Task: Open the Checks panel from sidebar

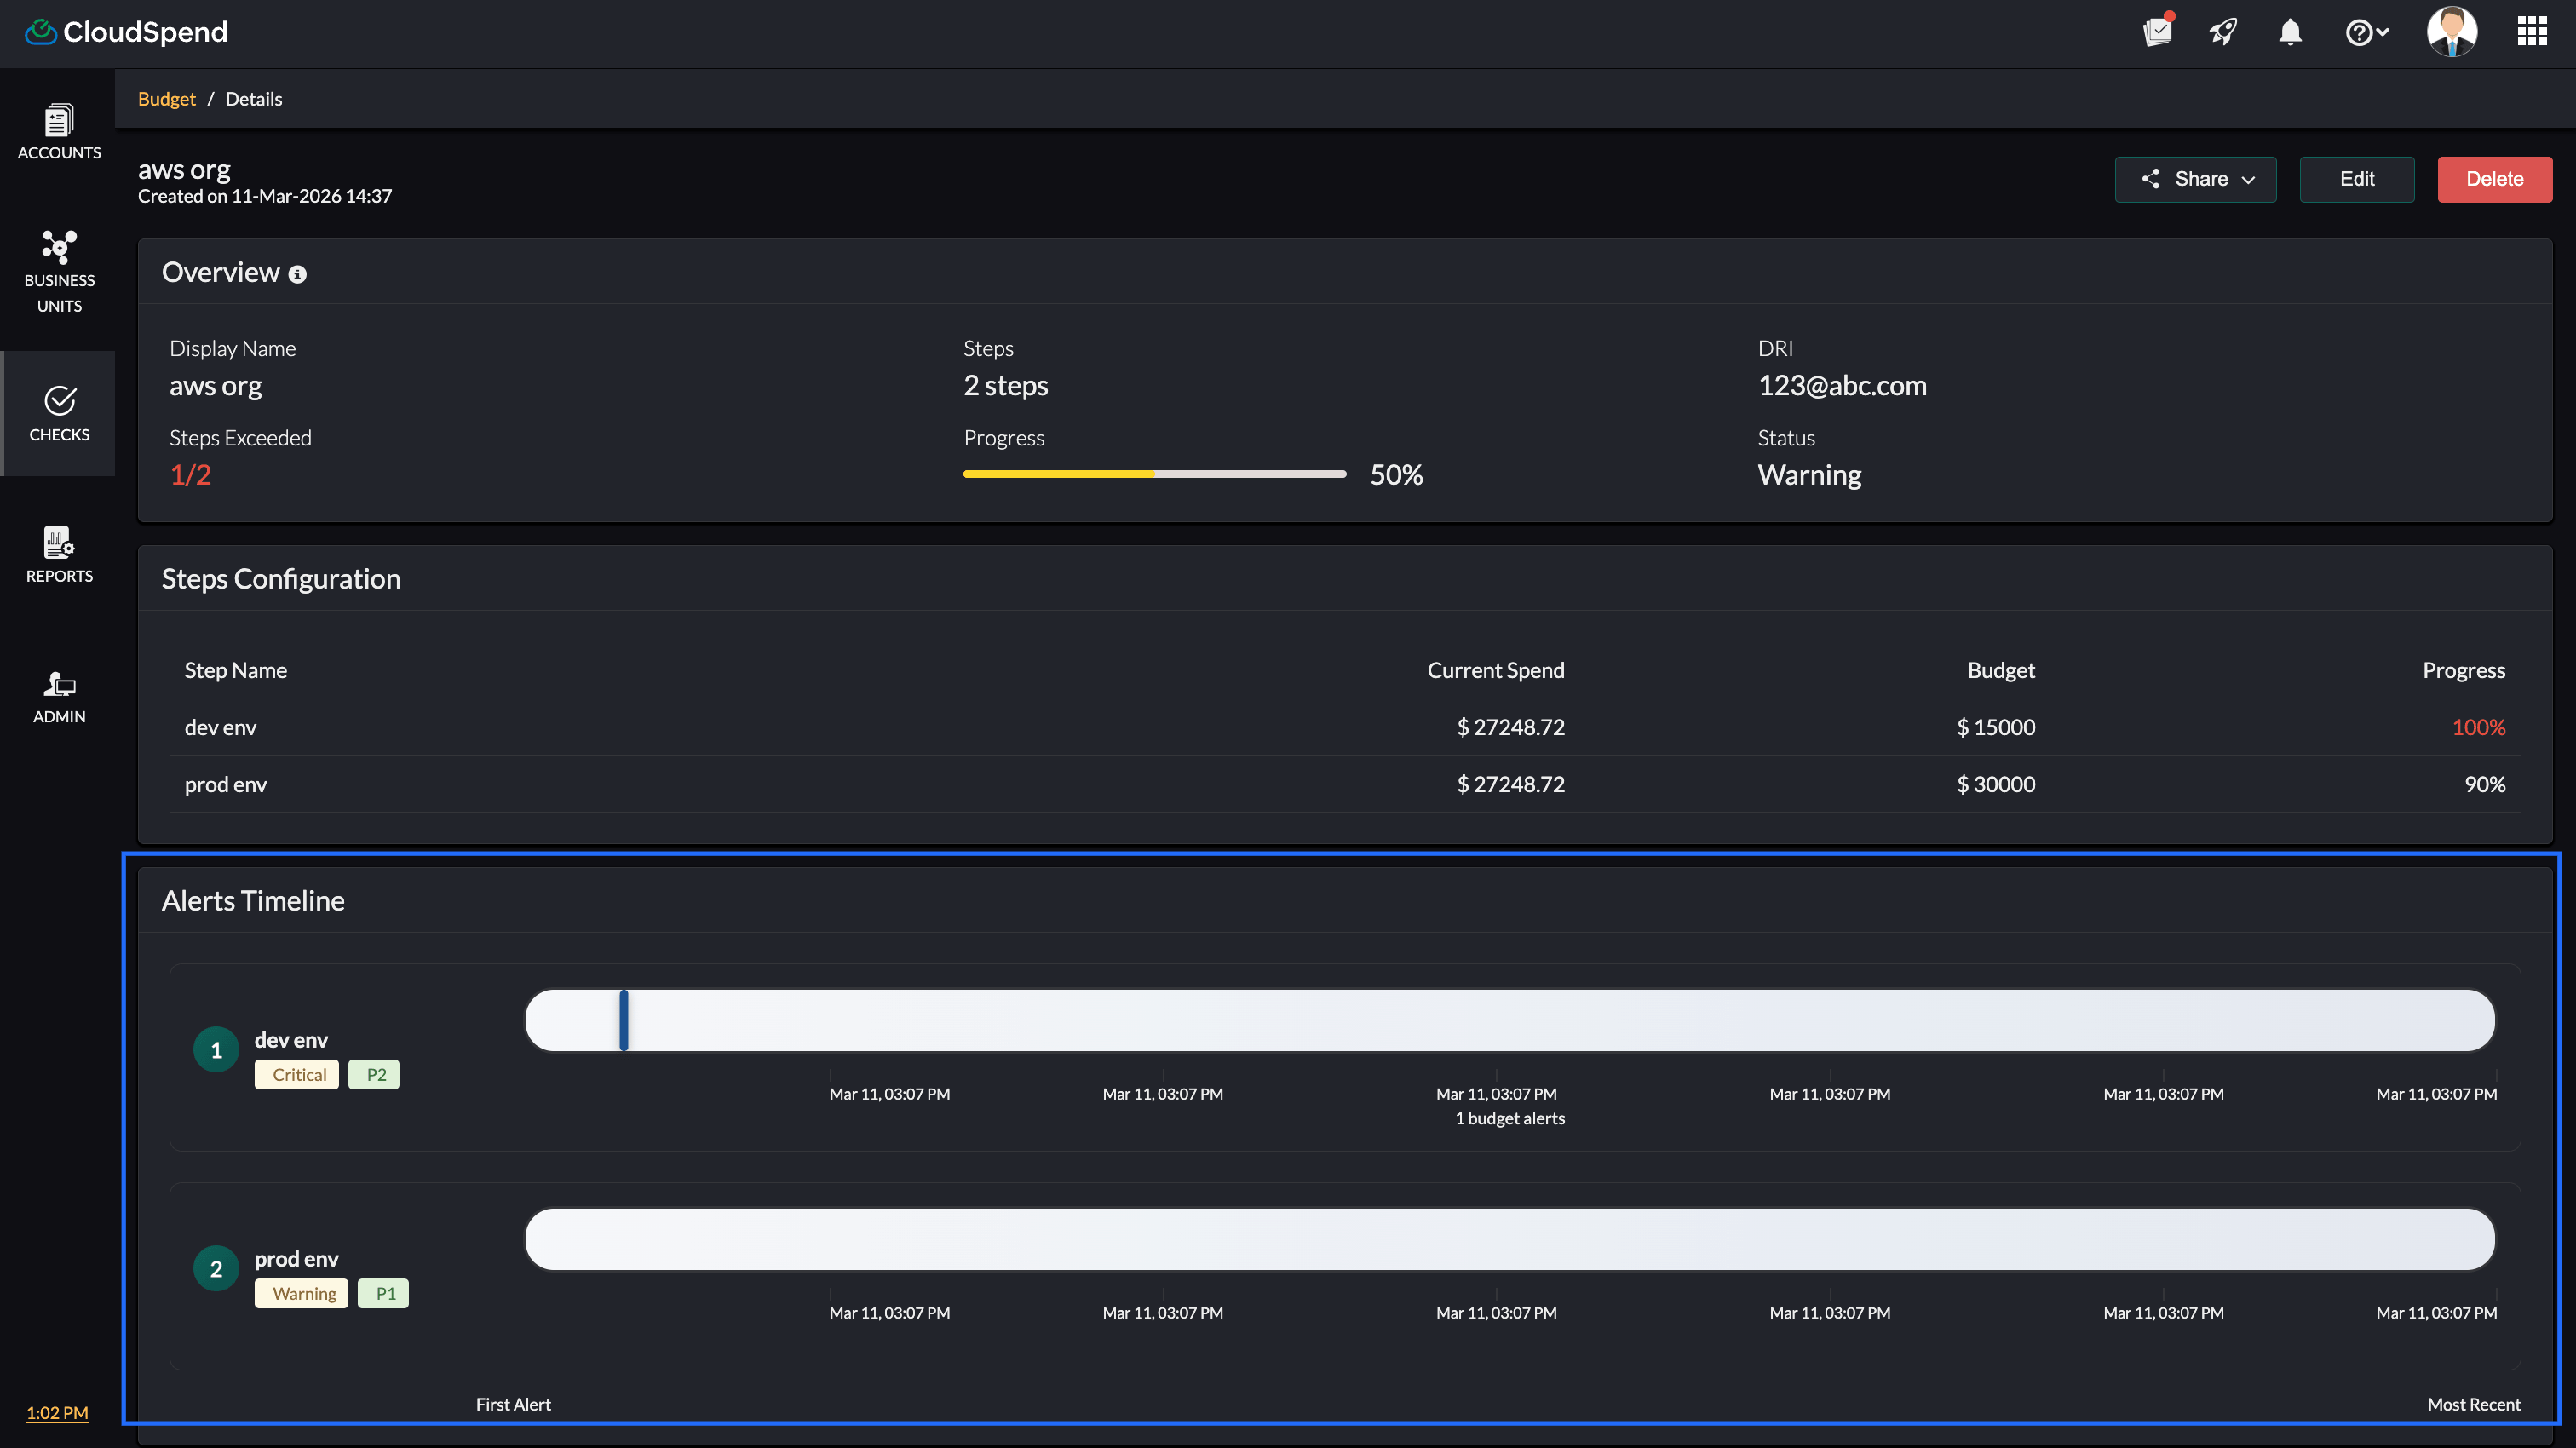Action: (x=59, y=413)
